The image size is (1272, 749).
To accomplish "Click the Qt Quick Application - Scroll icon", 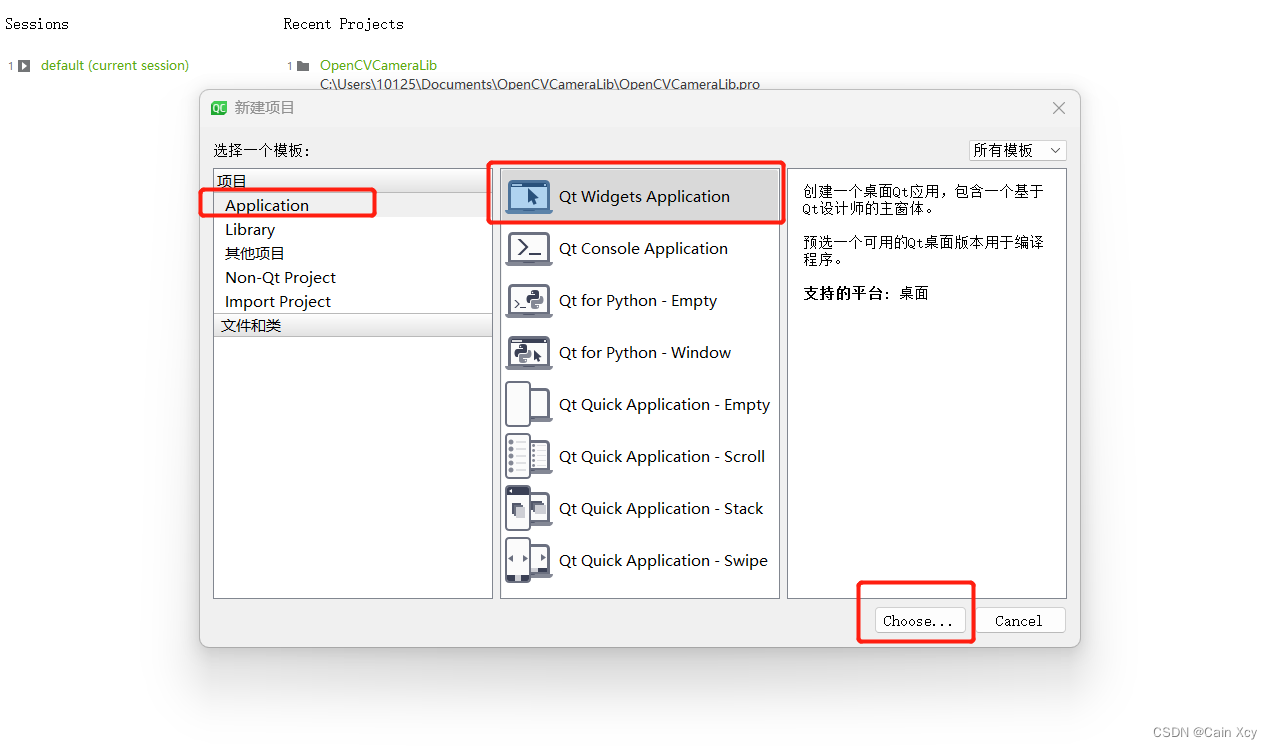I will [529, 457].
